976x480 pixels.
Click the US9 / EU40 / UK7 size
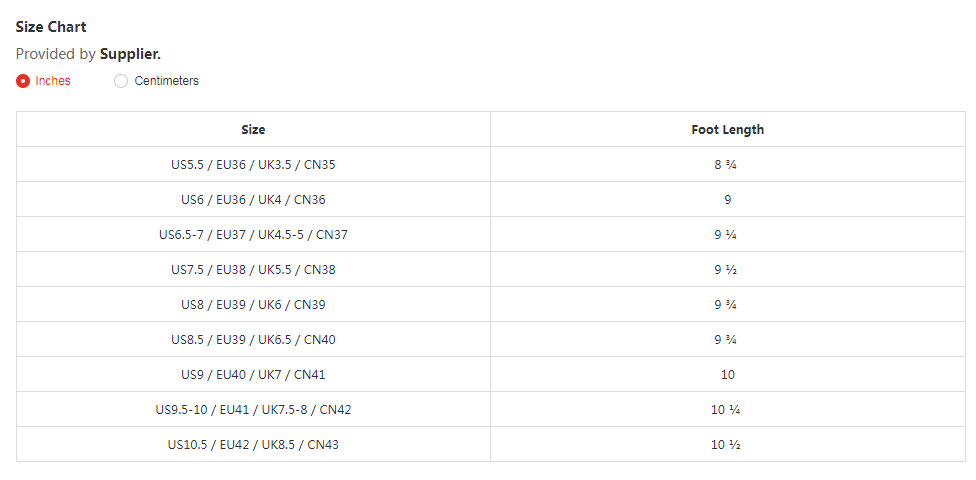(253, 375)
